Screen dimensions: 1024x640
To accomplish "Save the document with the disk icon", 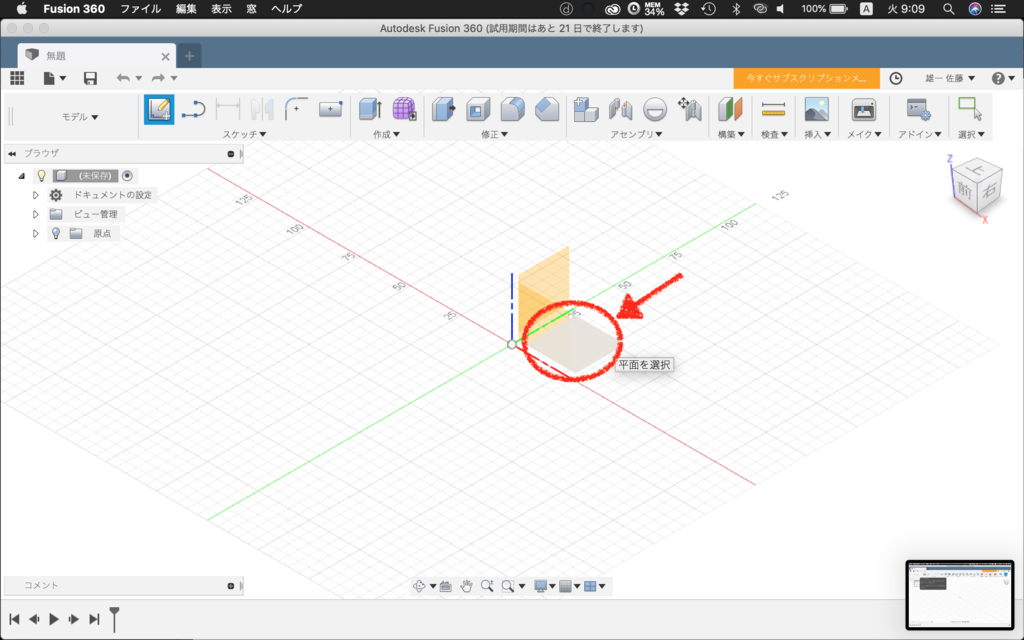I will point(90,78).
